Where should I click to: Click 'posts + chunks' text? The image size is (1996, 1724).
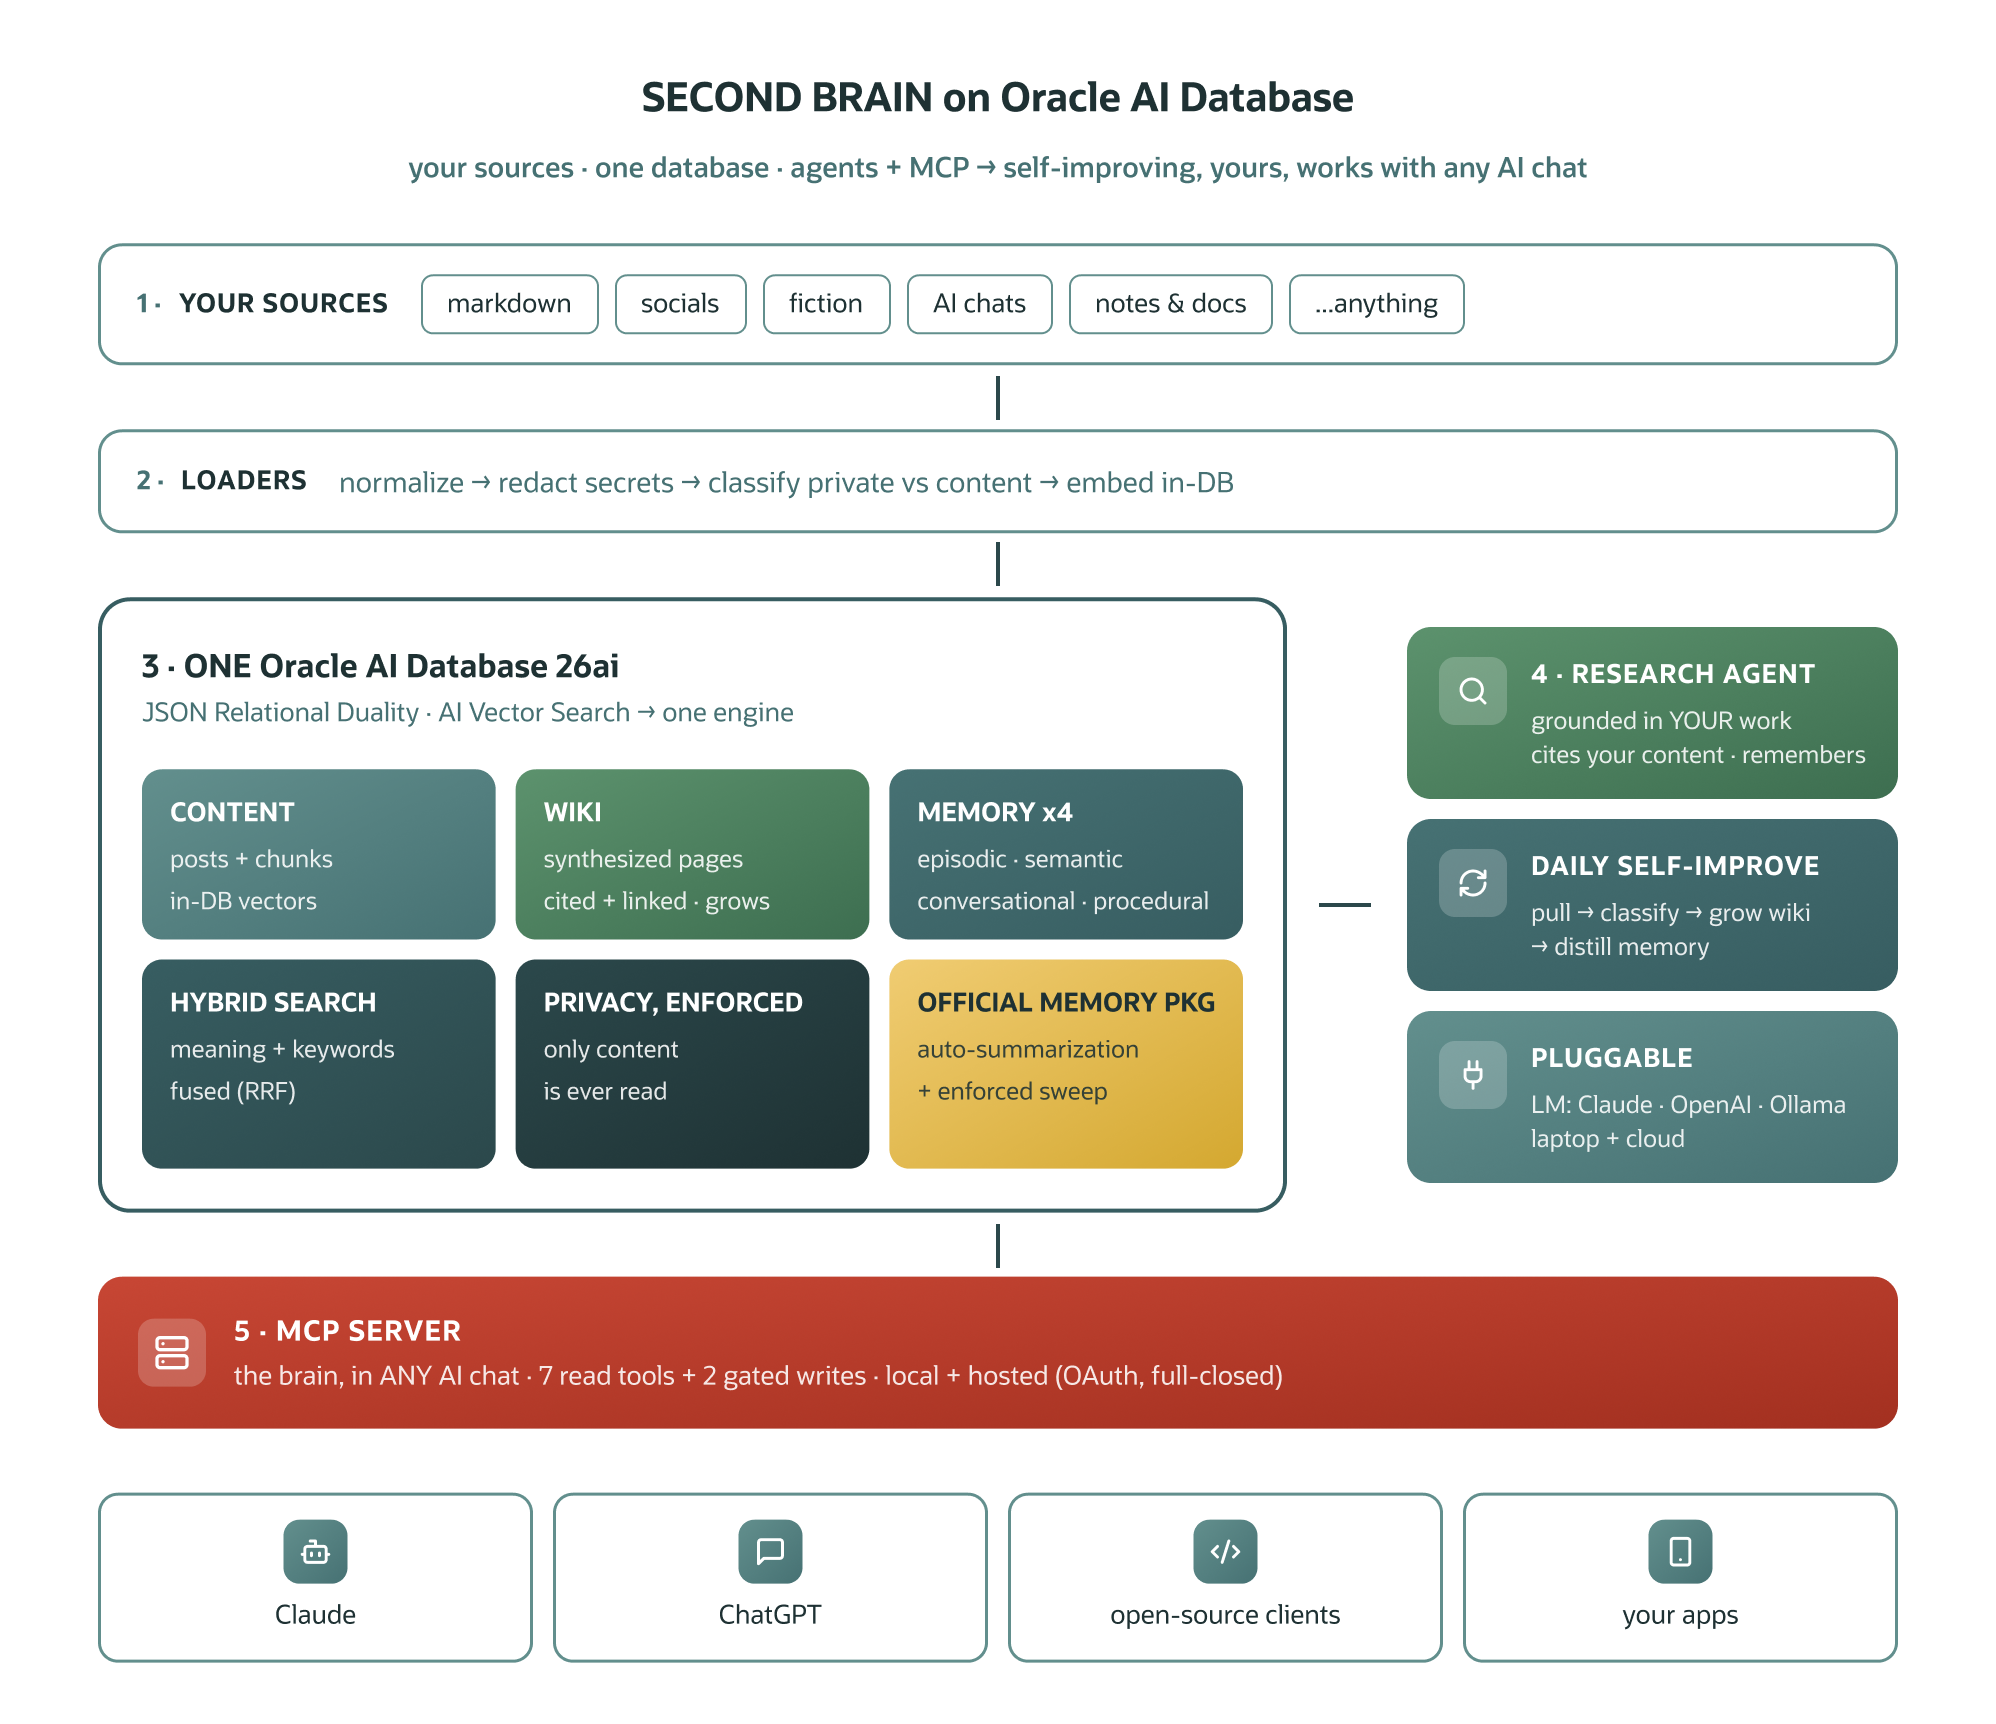[x=251, y=859]
